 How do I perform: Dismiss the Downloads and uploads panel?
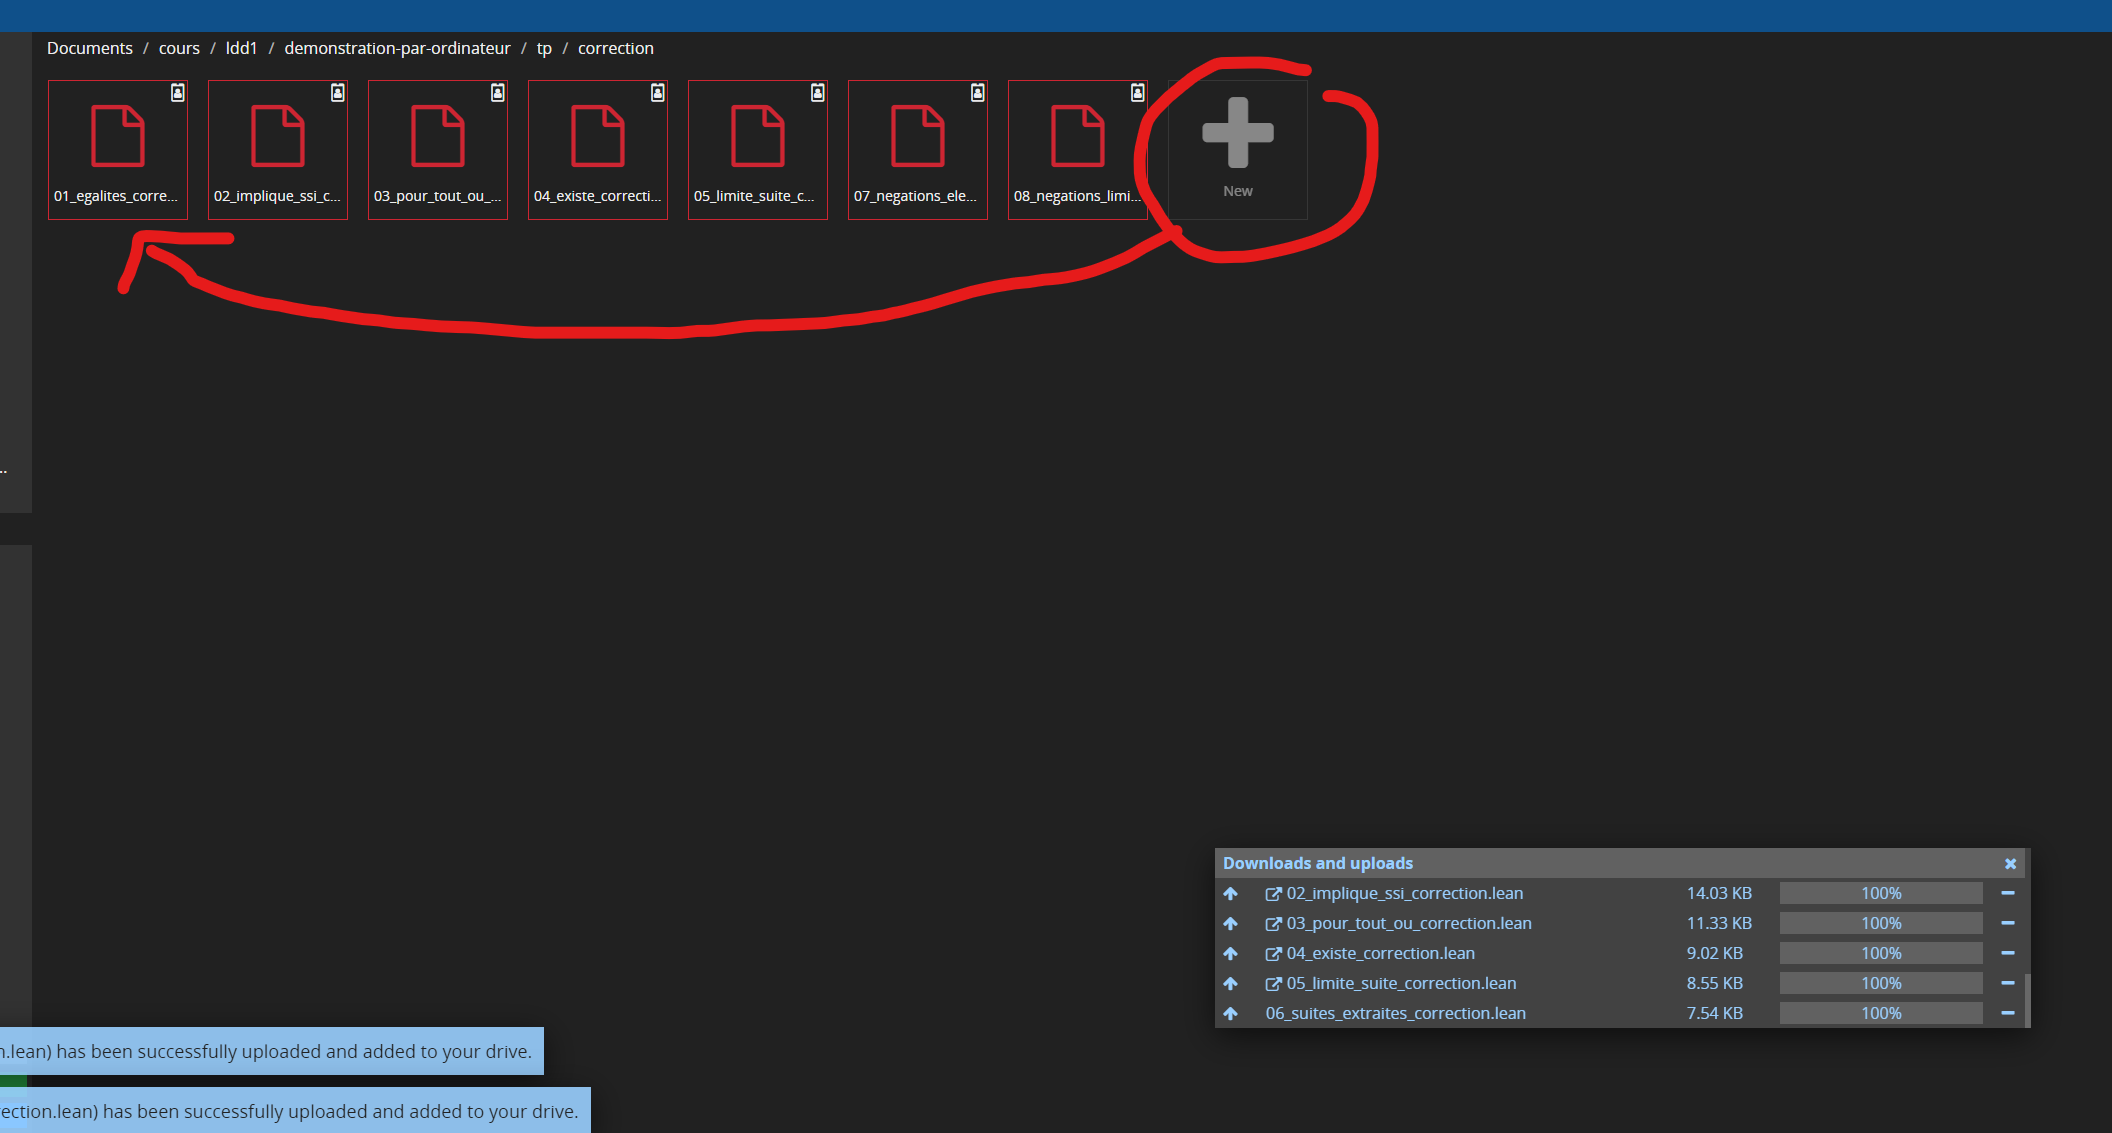[2010, 863]
